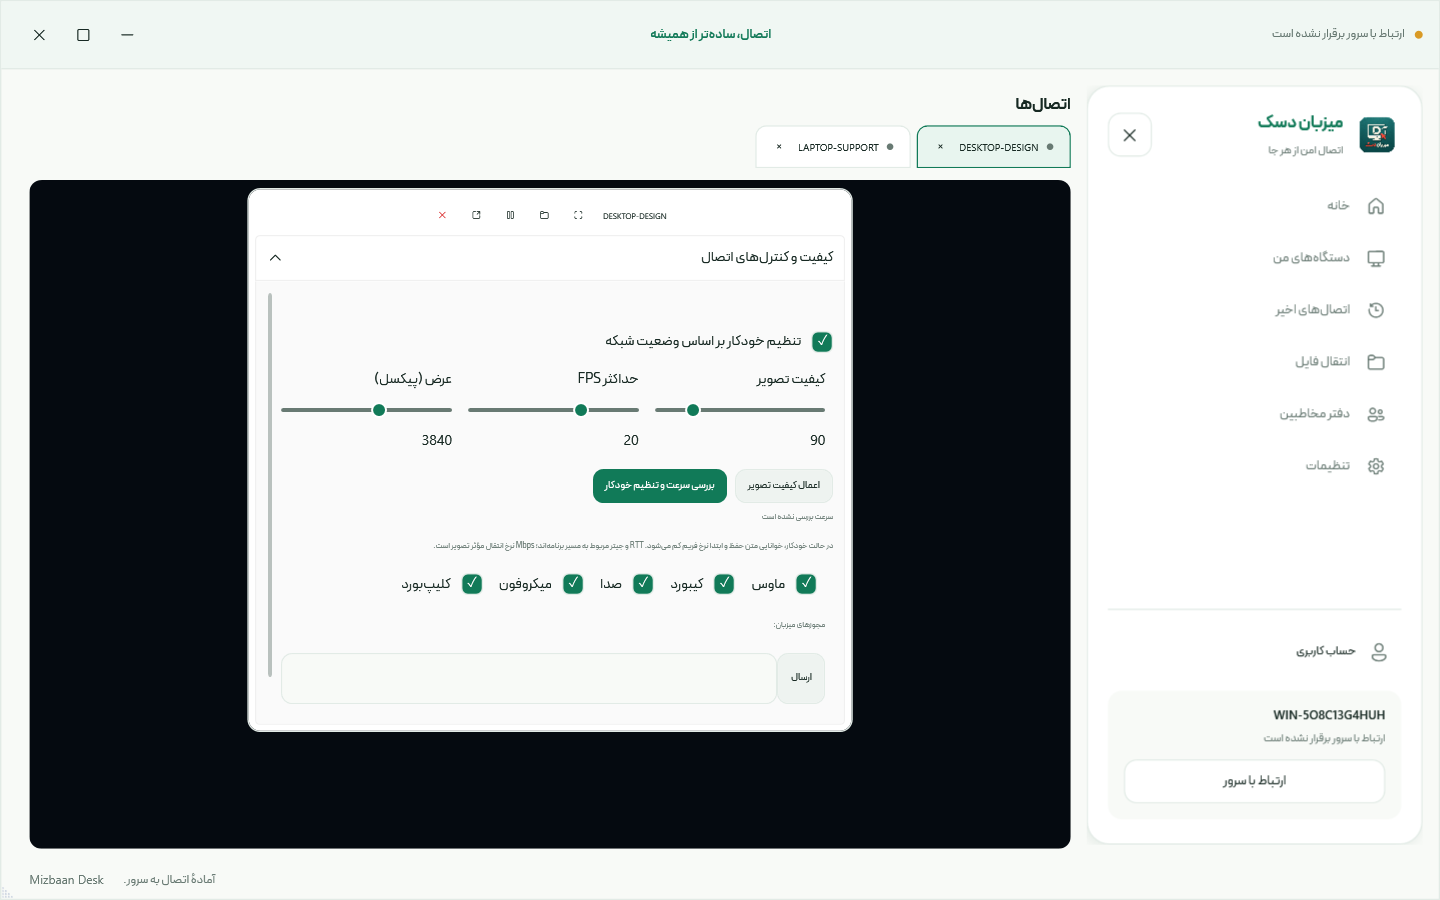
Task: Click the حداکثر FPS slider handle
Action: 581,410
